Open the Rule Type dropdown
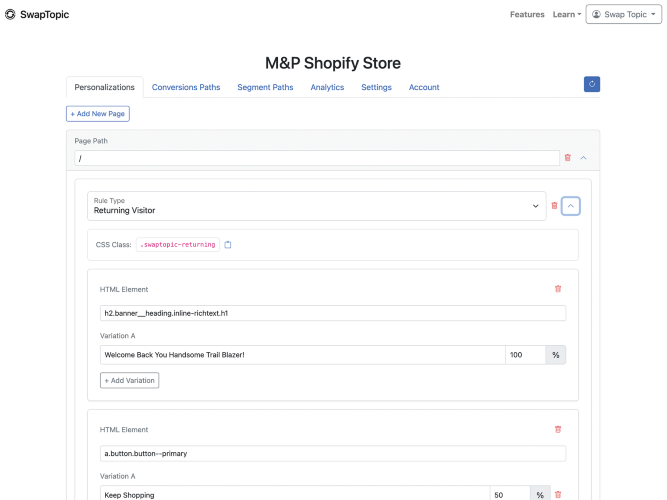Image resolution: width=667 pixels, height=500 pixels. point(316,206)
